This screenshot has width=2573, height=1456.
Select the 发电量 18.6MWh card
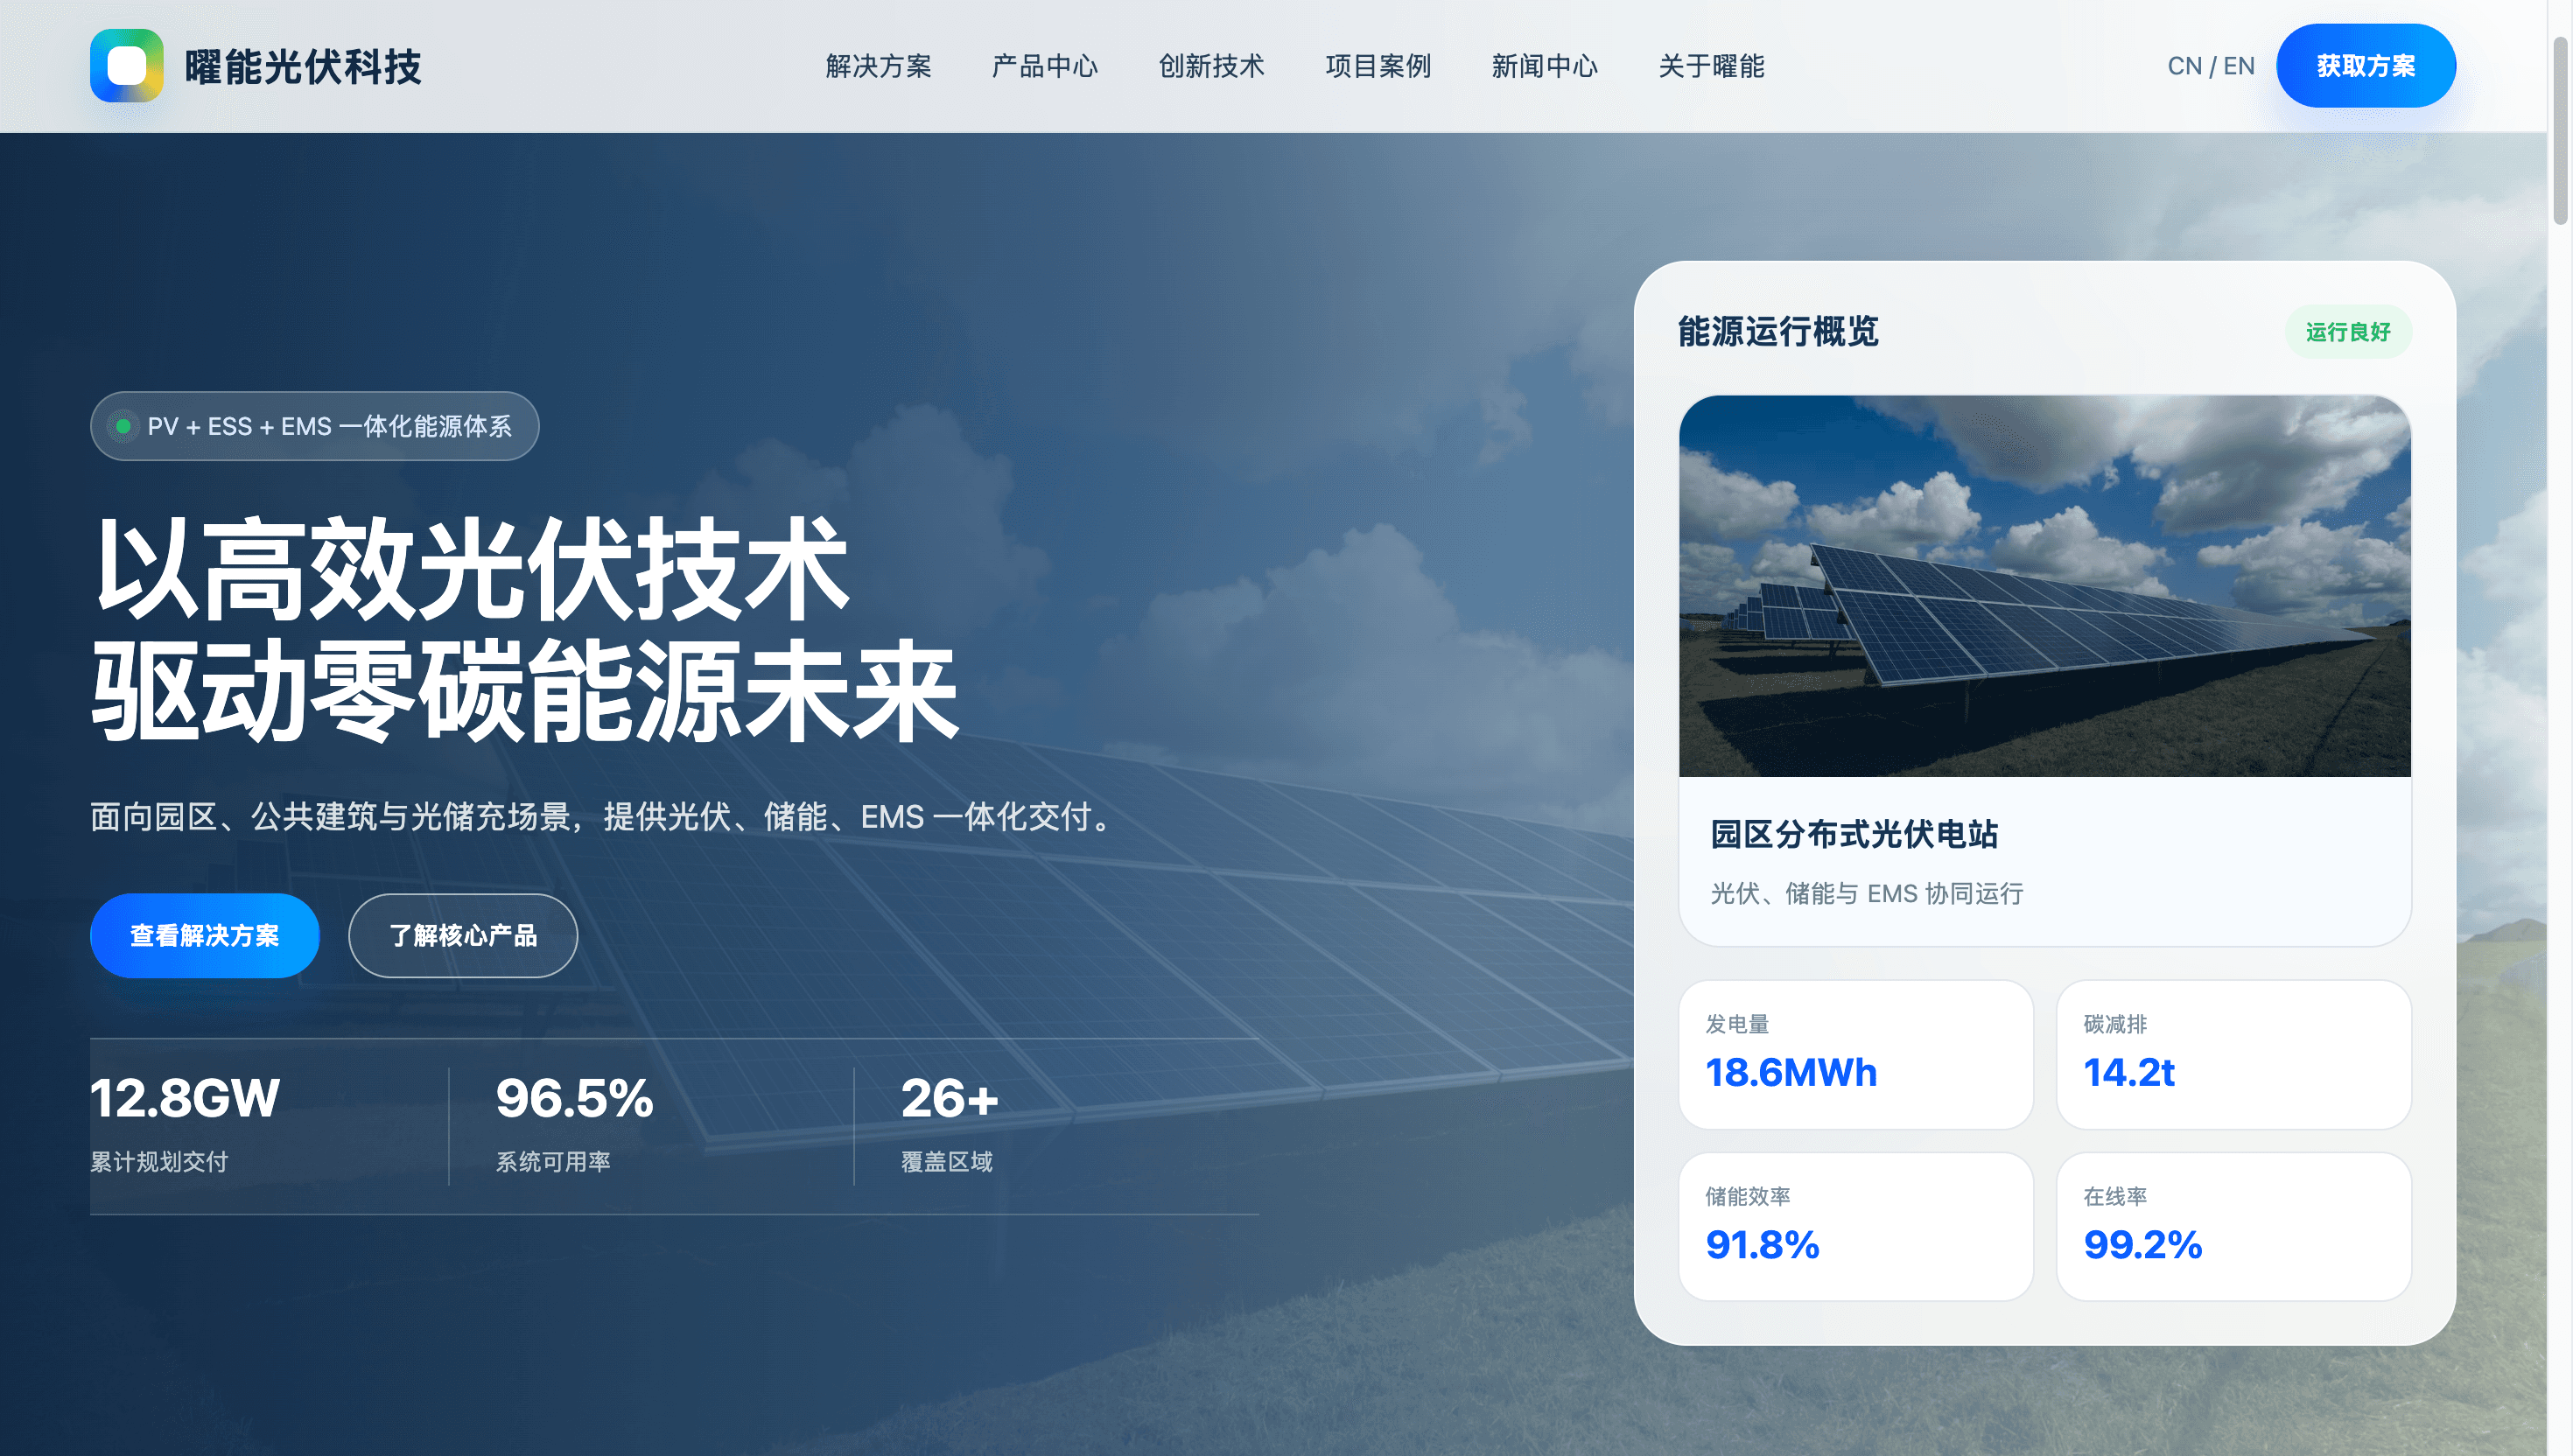point(1856,1055)
